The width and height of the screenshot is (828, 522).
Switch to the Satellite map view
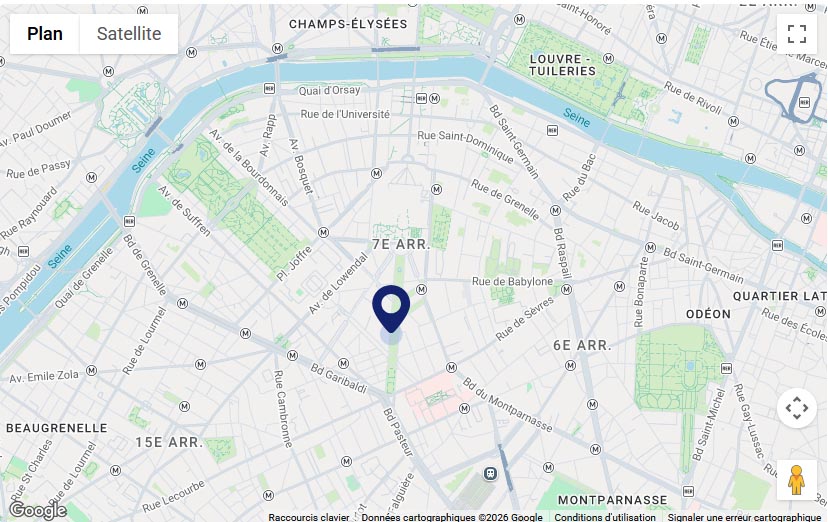coord(129,34)
